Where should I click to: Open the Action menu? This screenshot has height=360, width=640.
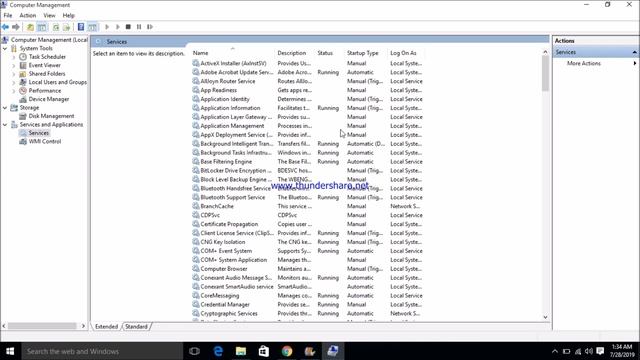coord(28,16)
